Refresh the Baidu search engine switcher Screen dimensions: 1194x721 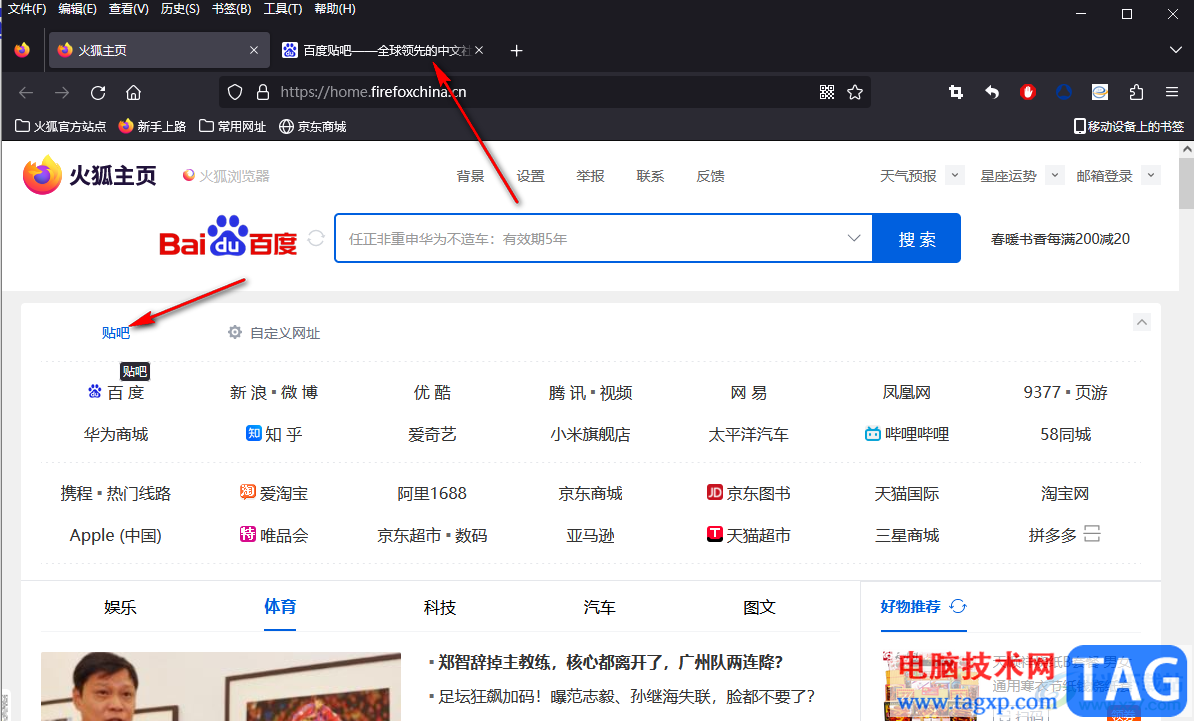pos(316,238)
